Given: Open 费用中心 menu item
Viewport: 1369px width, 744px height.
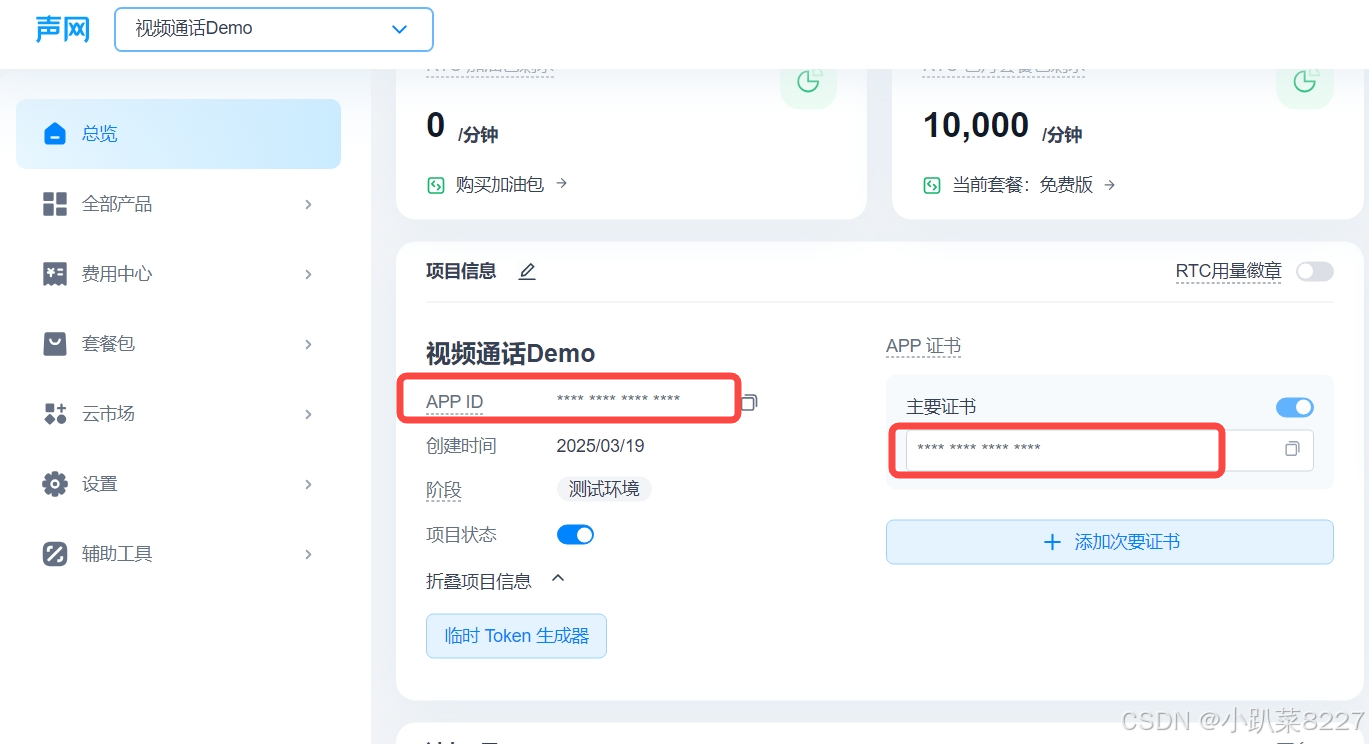Looking at the screenshot, I should (x=178, y=274).
